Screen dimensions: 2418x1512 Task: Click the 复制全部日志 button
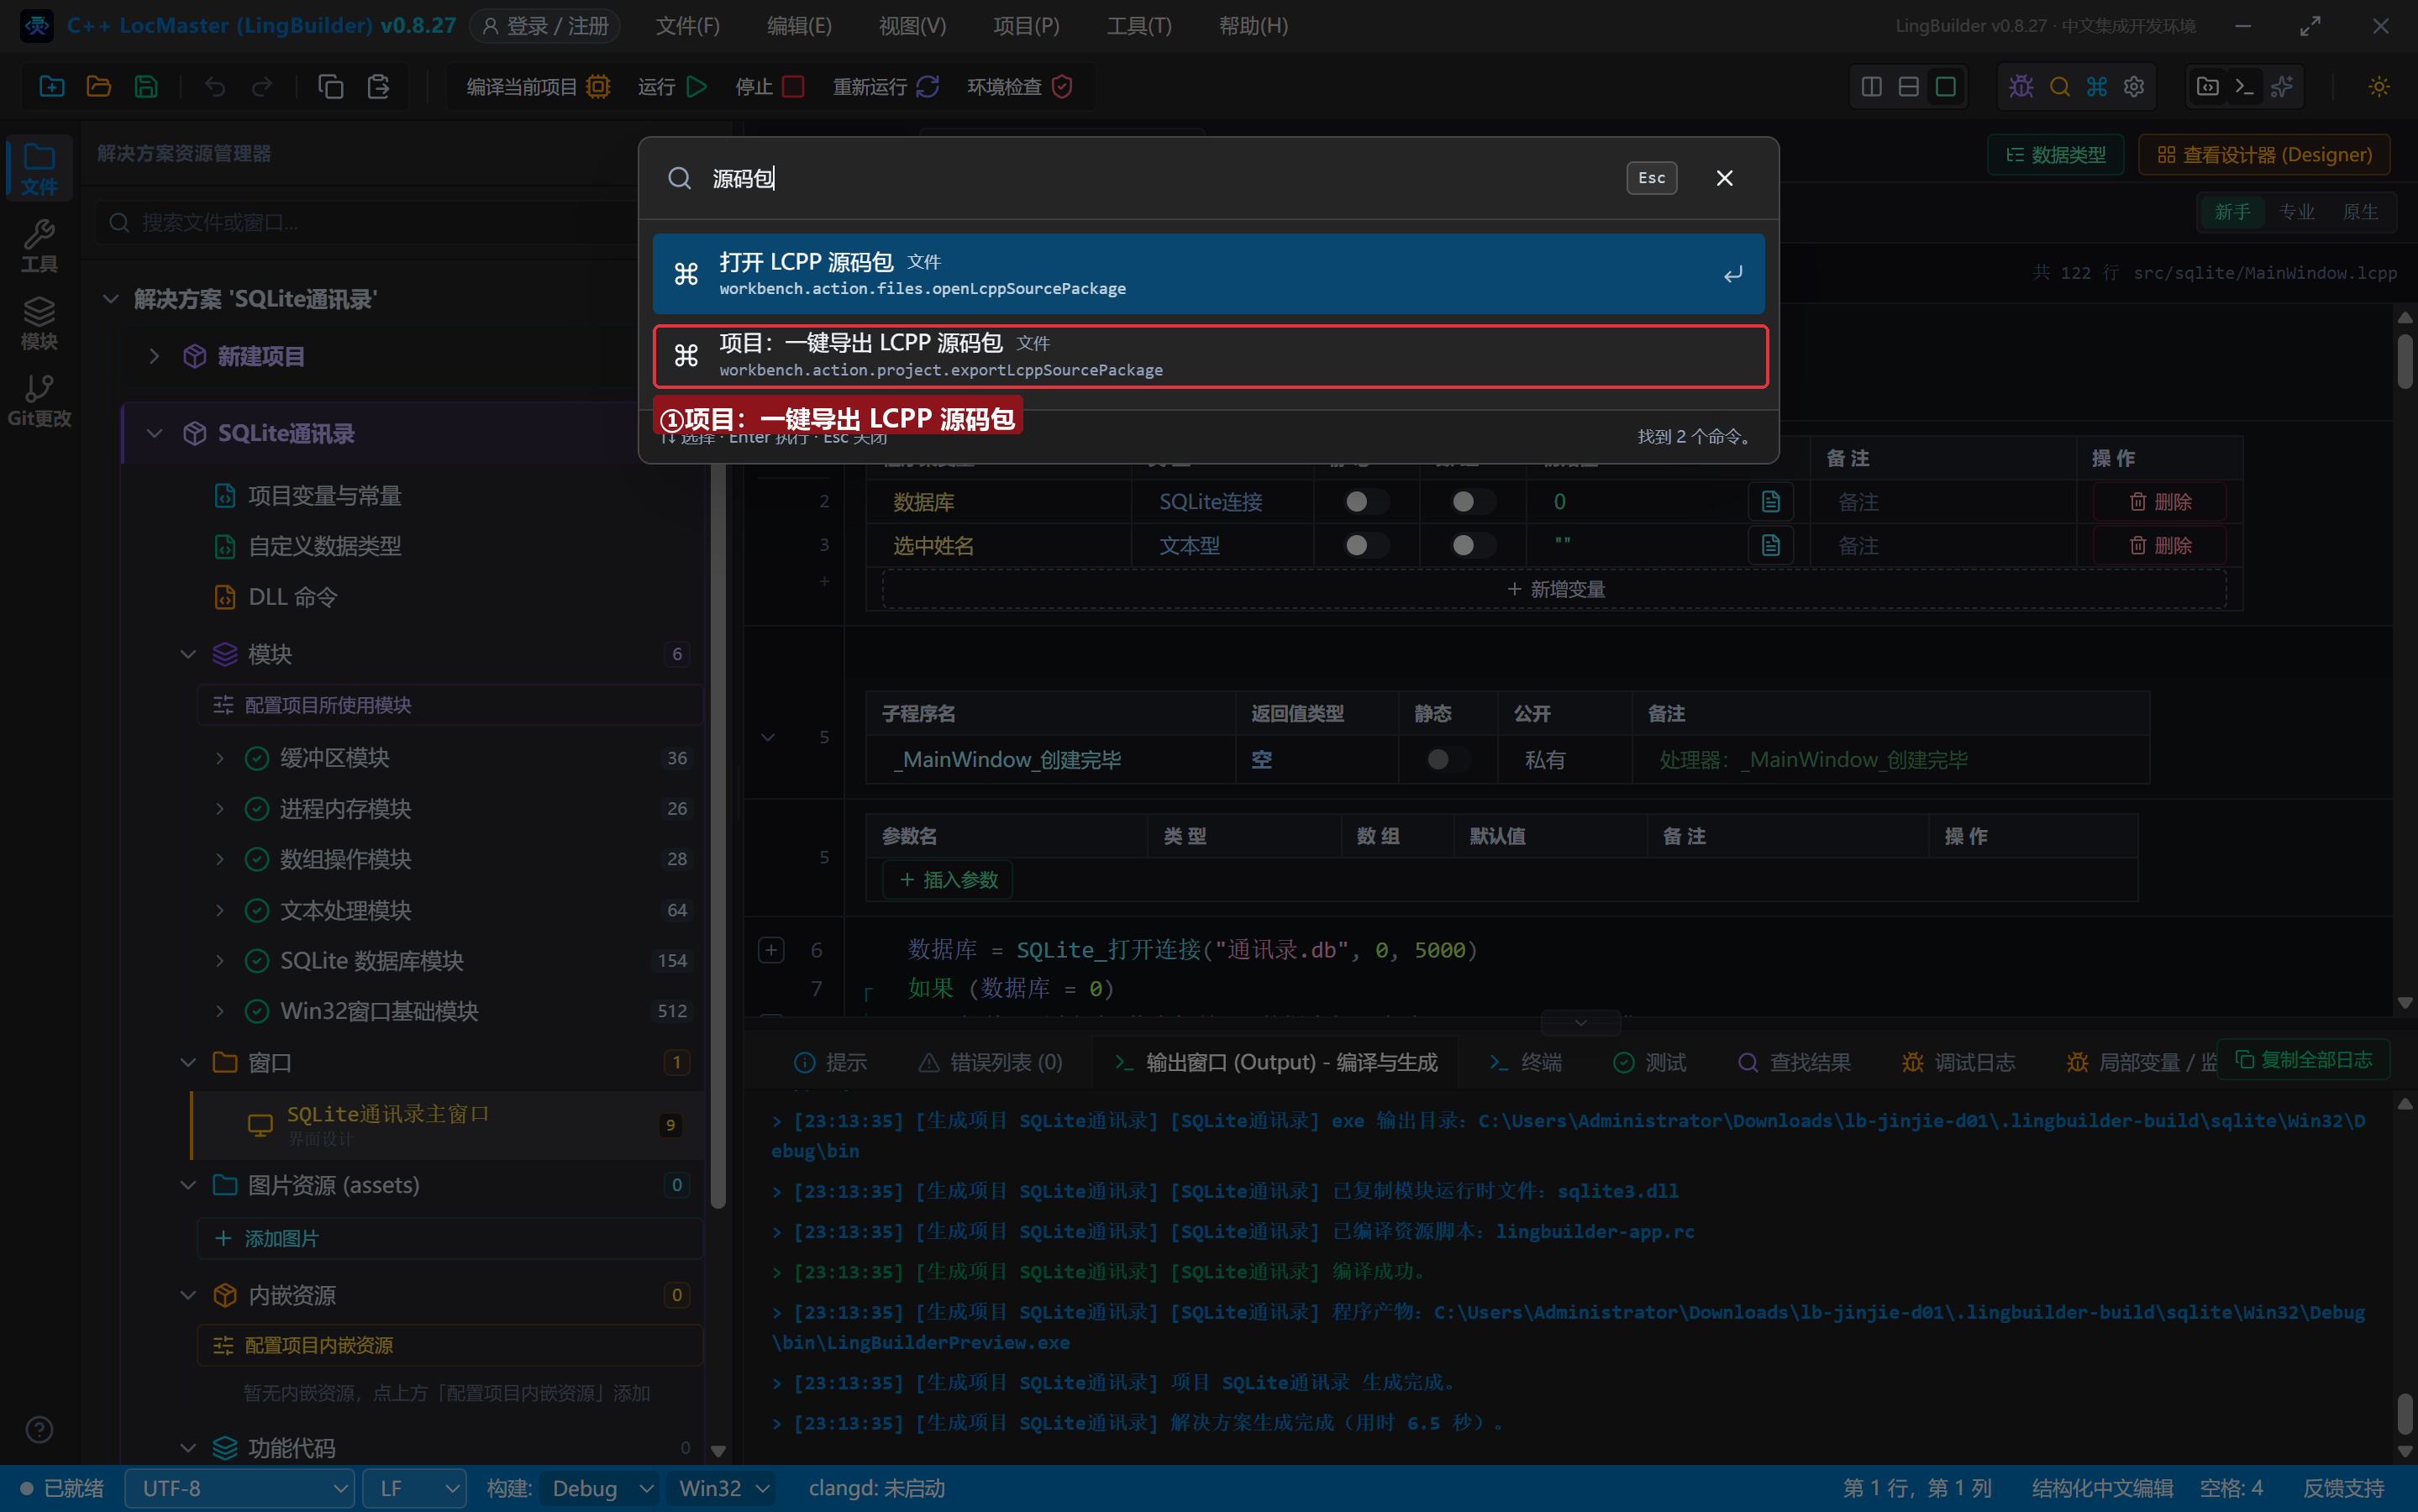coord(2303,1060)
